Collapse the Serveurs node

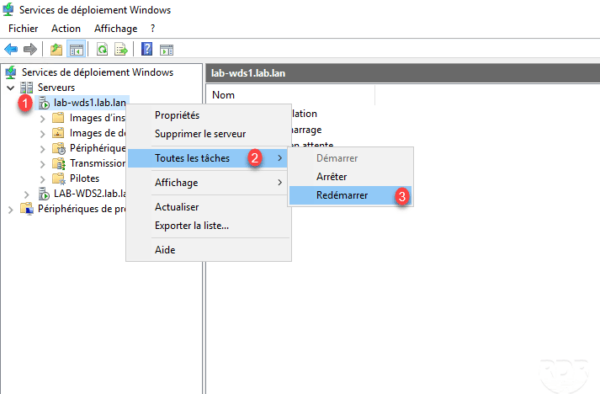(x=11, y=88)
